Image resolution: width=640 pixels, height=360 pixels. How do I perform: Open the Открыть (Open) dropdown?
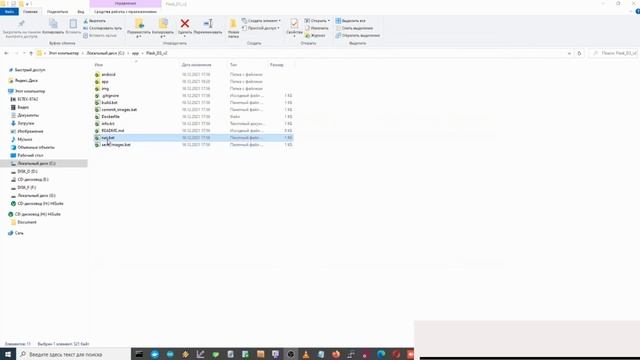(x=317, y=21)
